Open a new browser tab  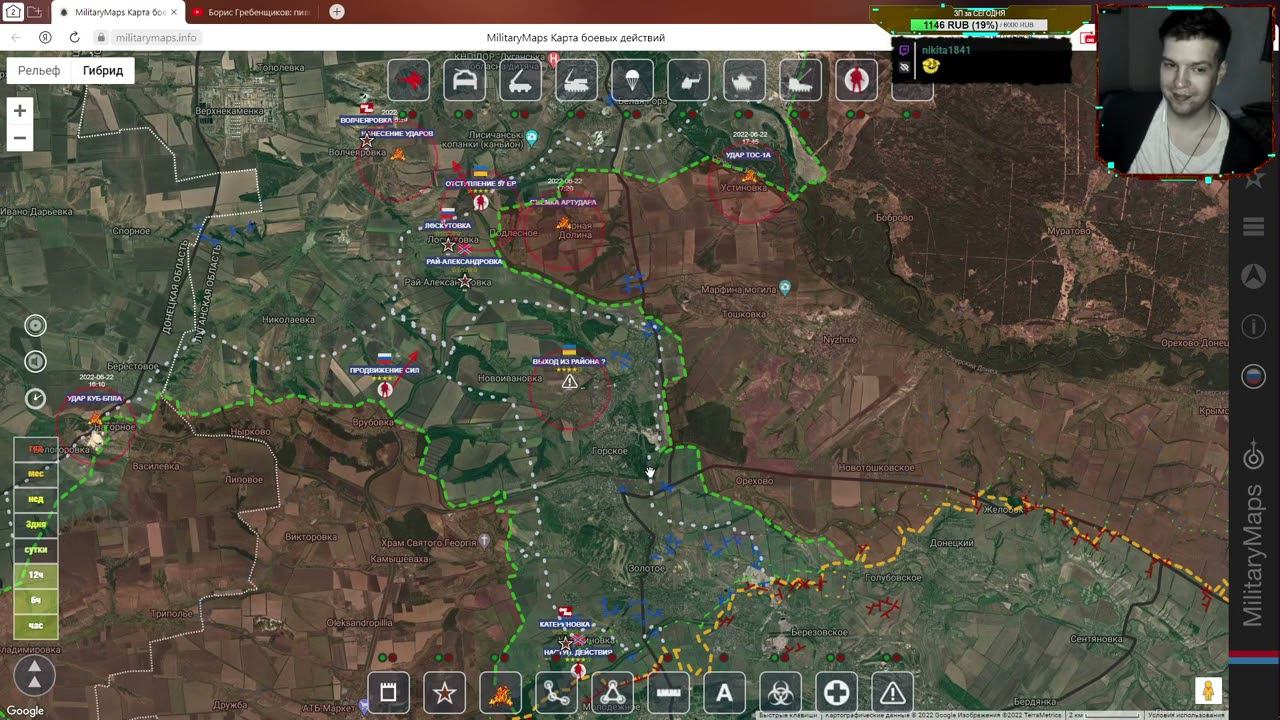(x=337, y=12)
